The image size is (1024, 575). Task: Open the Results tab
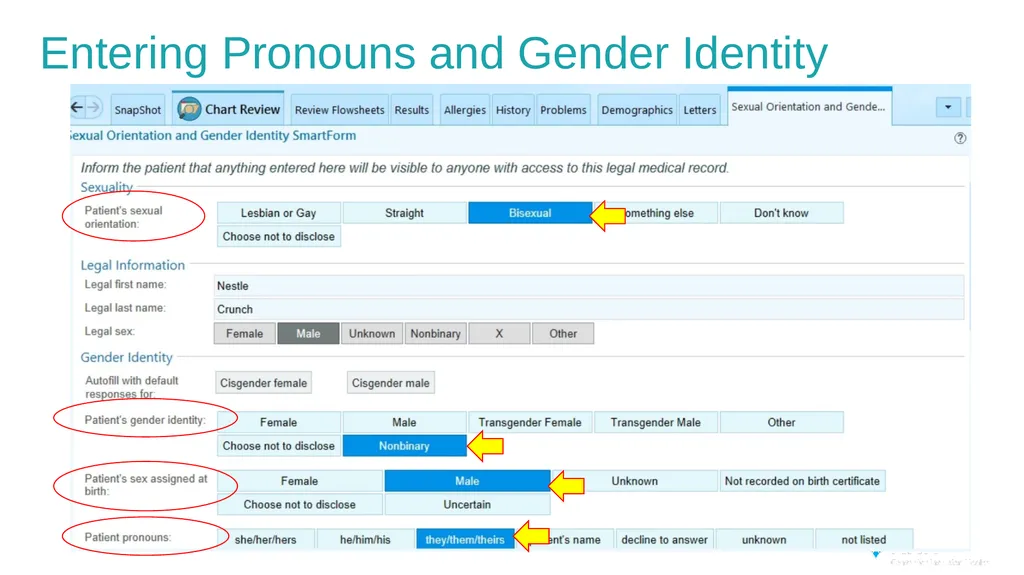point(411,110)
